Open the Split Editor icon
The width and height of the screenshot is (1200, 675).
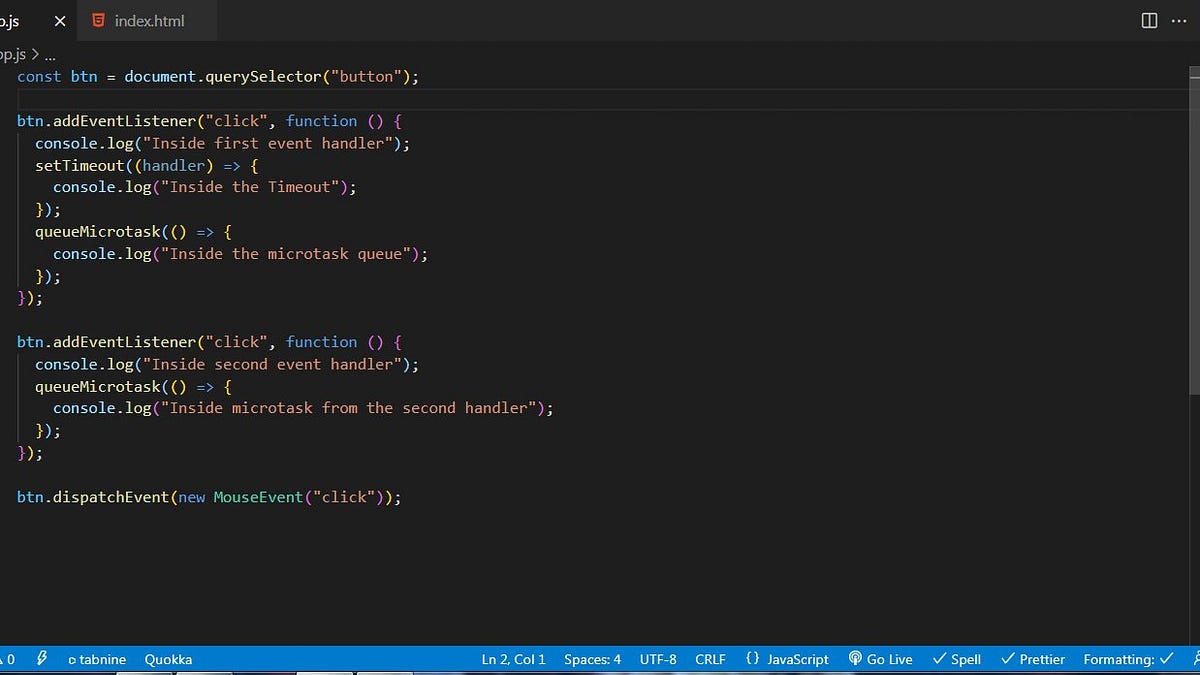coord(1148,20)
